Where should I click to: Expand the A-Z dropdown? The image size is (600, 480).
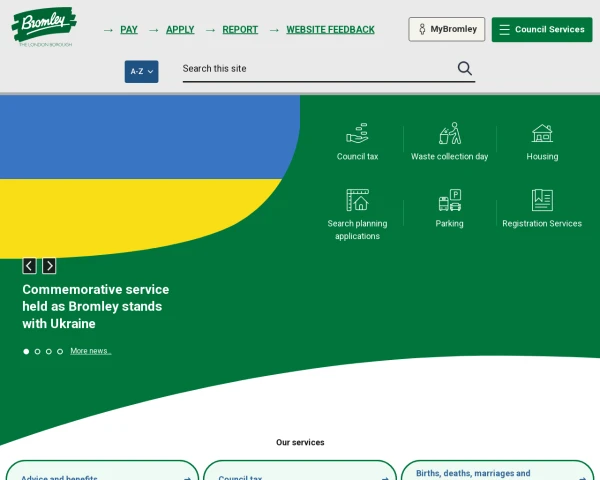(142, 72)
